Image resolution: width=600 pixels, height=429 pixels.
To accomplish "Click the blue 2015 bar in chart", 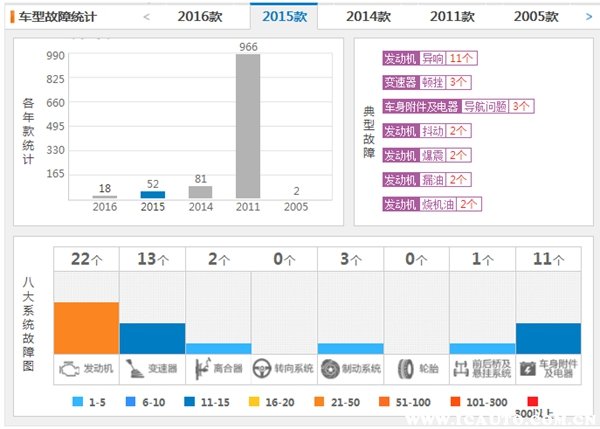I will 152,194.
